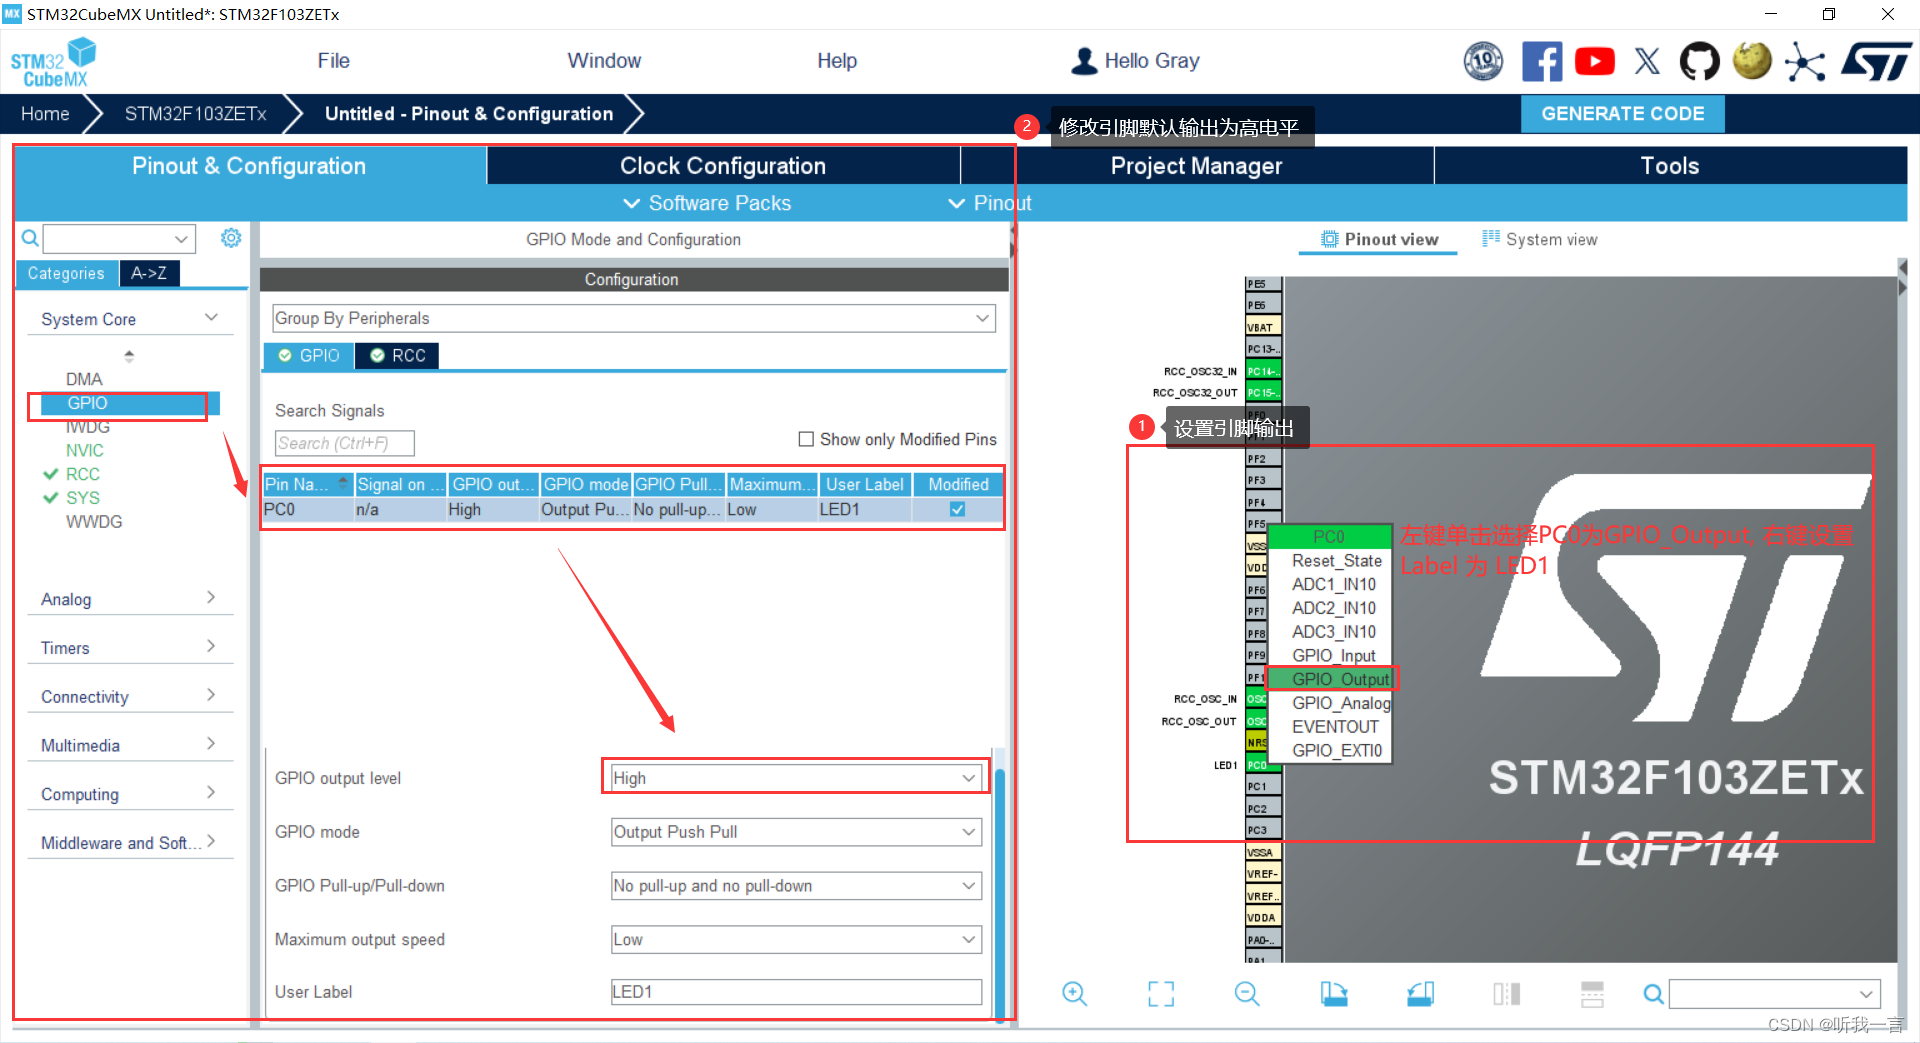Open the GPIO mode dropdown
Image resolution: width=1920 pixels, height=1043 pixels.
pos(796,832)
